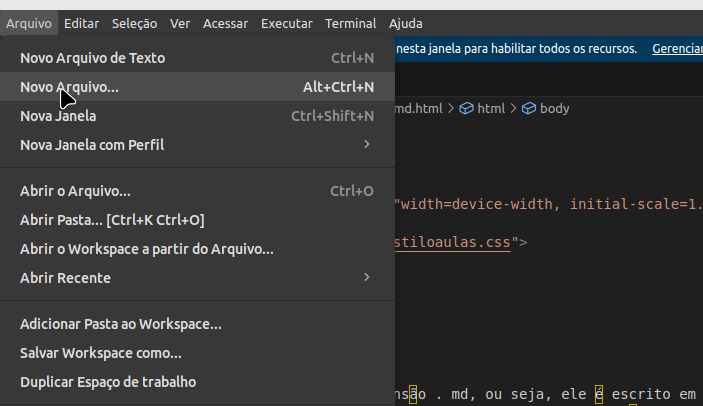Screen dimensions: 703x406
Task: Click the Gerenciar link in the banner
Action: pyautogui.click(x=677, y=48)
